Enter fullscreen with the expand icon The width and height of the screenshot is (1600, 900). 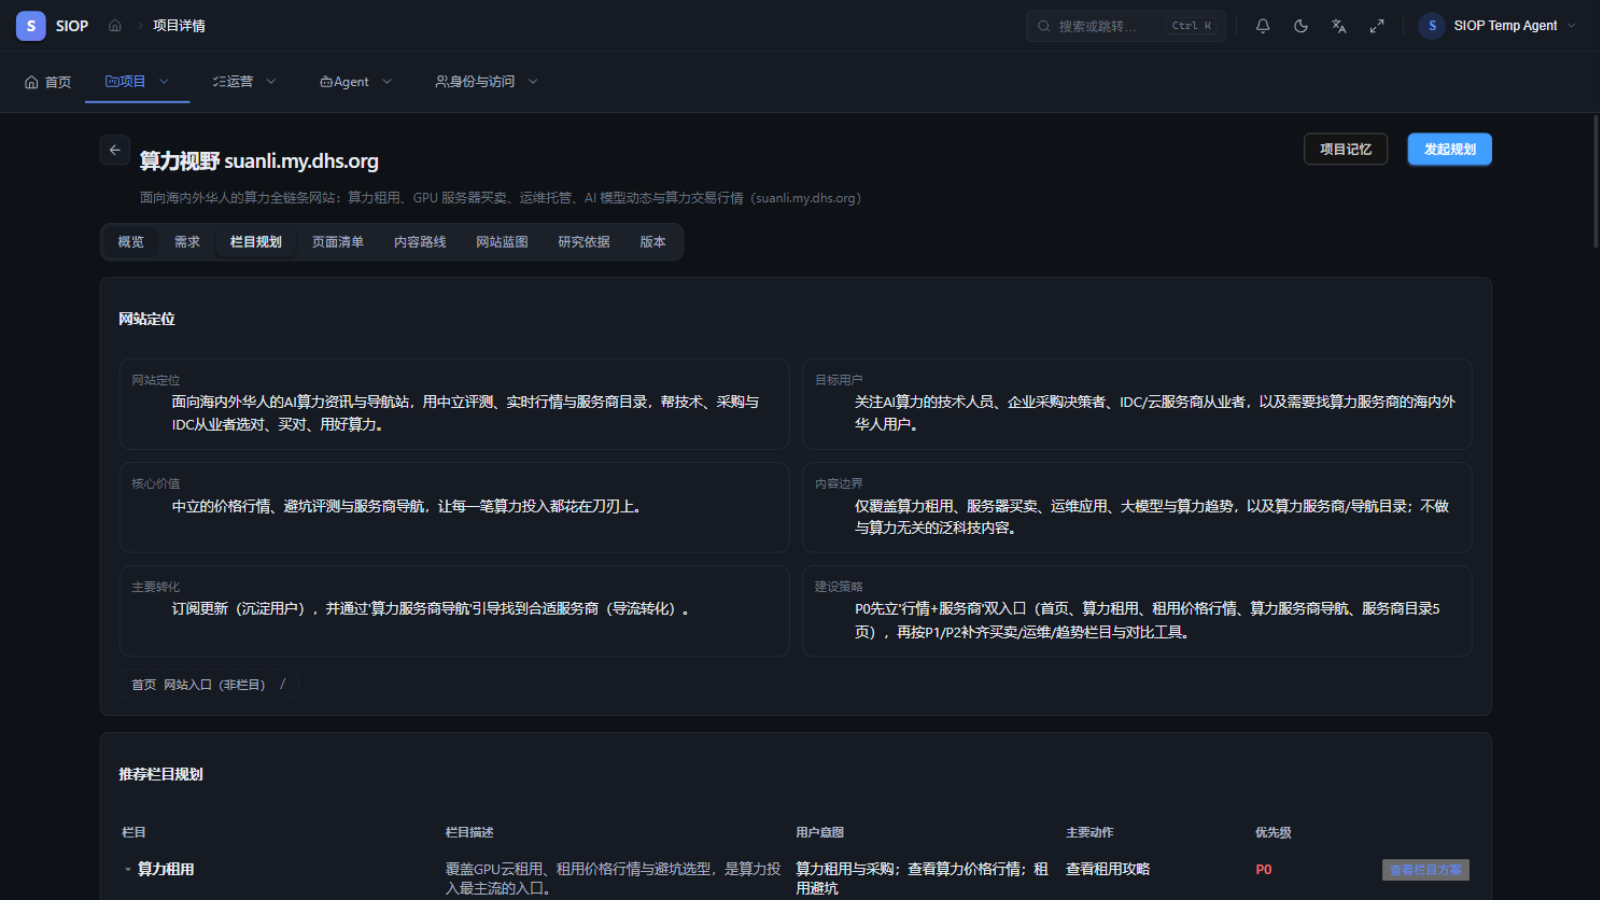coord(1377,26)
